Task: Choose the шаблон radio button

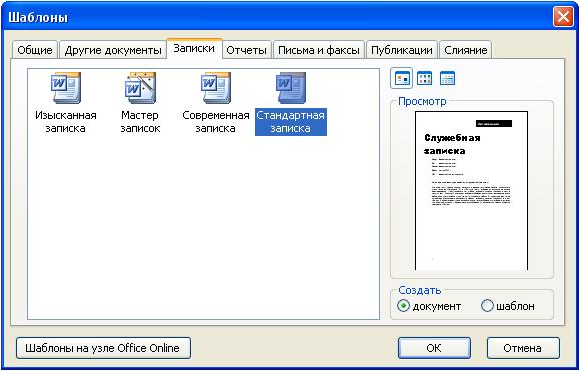Action: click(x=487, y=306)
